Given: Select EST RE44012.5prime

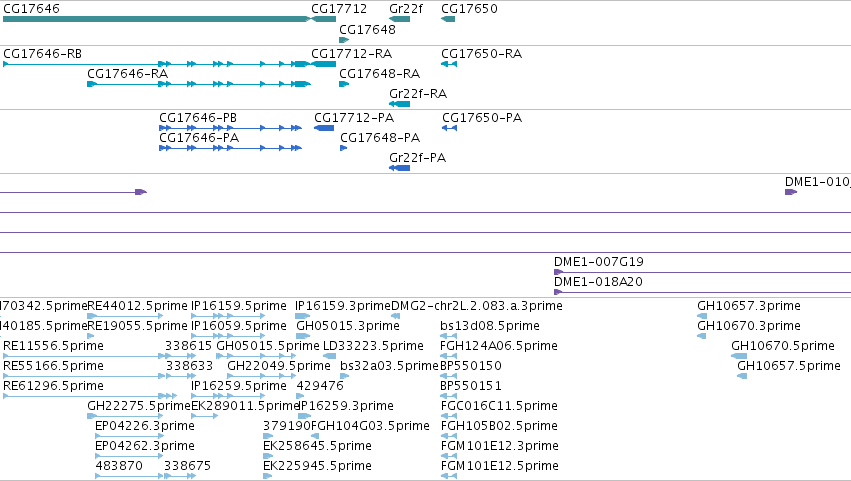Looking at the screenshot, I should pos(137,306).
